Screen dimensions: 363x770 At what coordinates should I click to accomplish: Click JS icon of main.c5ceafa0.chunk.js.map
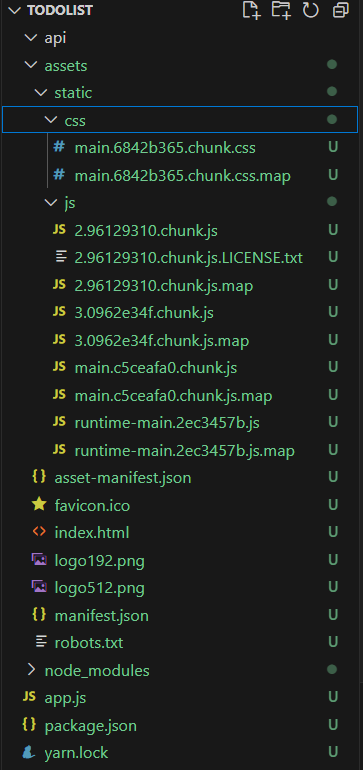[59, 394]
